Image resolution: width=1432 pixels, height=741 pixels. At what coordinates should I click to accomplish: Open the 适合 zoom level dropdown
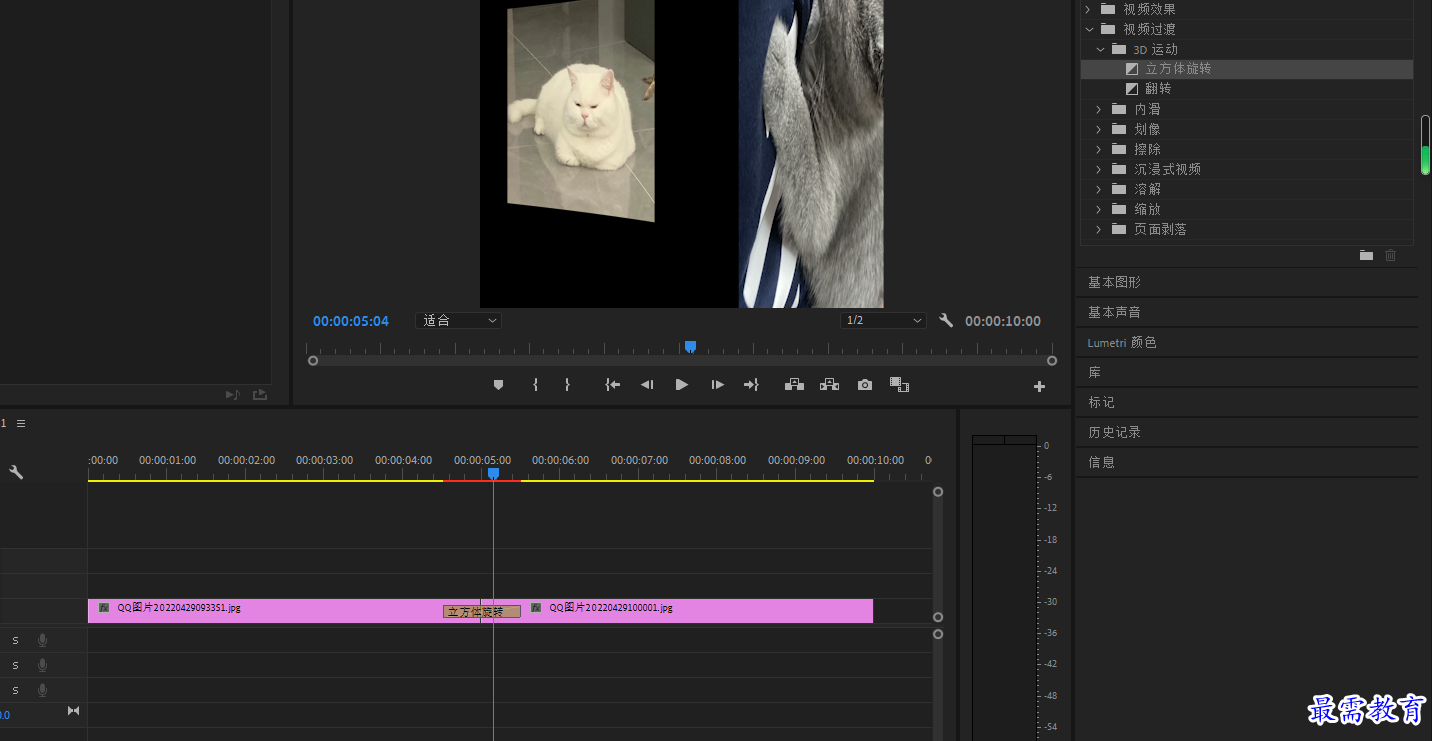coord(458,321)
